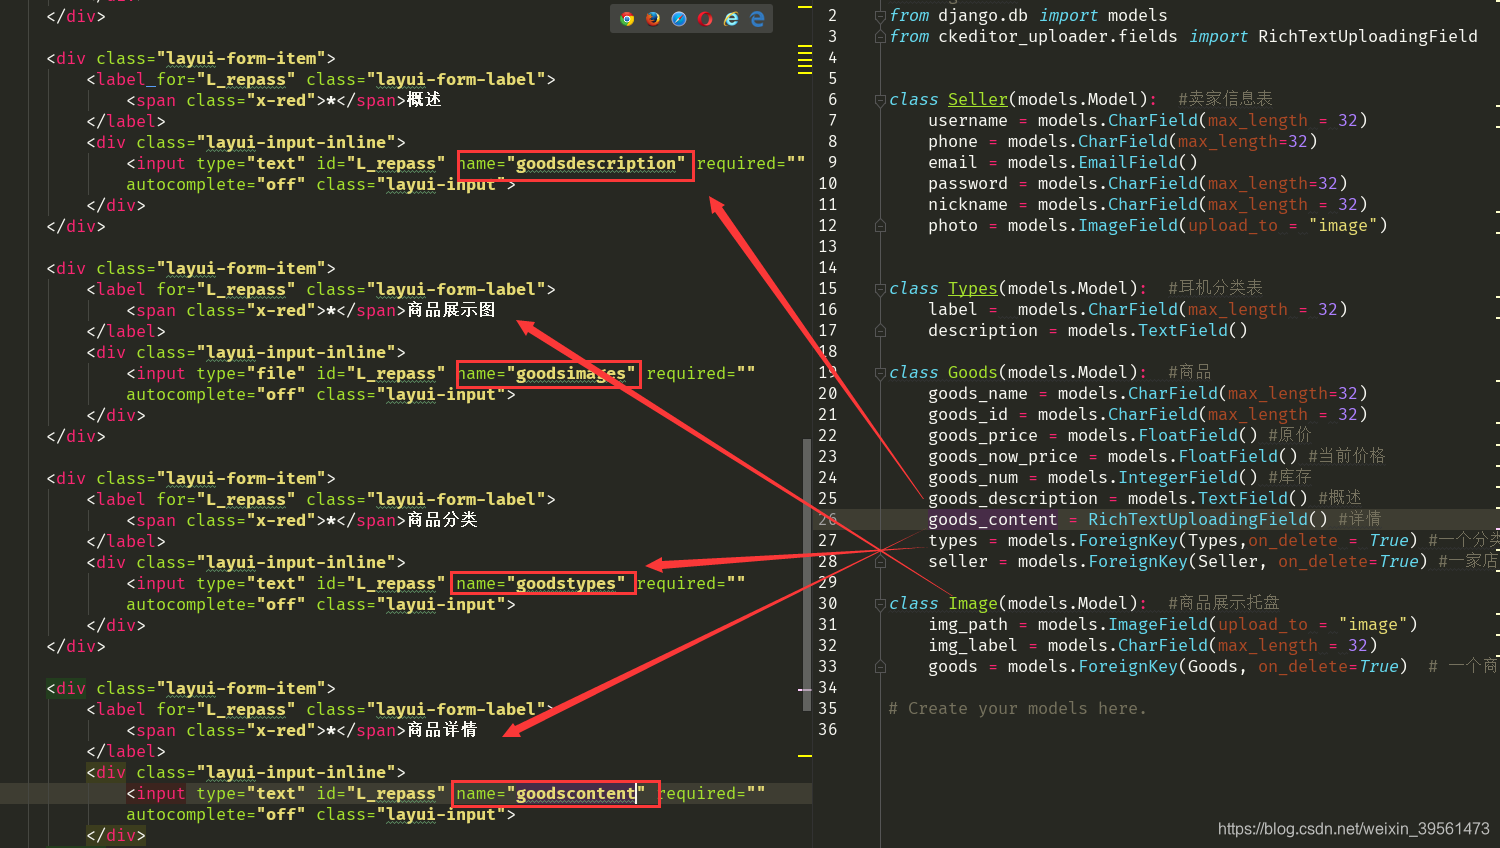
Task: Open preview in Chrome browser icon
Action: pyautogui.click(x=627, y=19)
